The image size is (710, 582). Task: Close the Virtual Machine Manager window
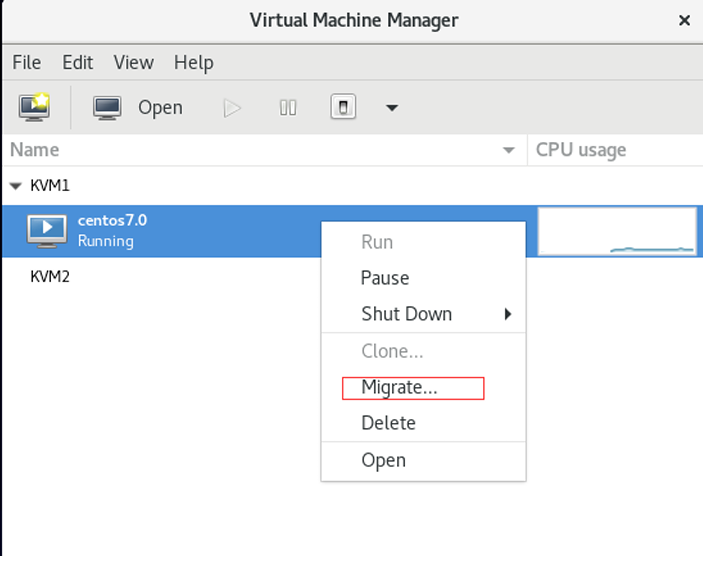[x=684, y=20]
